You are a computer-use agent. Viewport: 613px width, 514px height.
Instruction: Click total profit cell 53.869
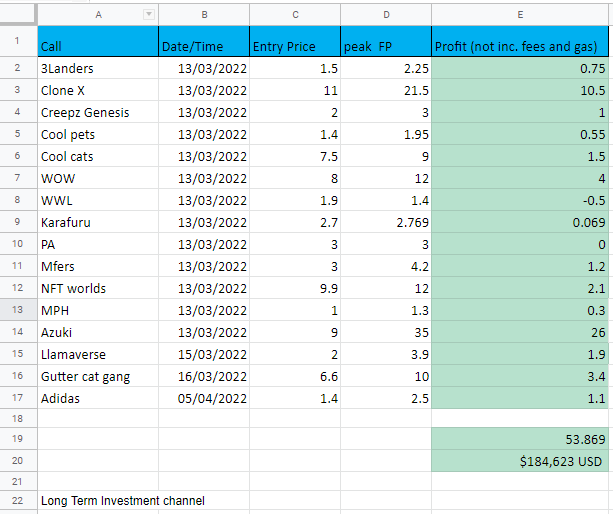[x=520, y=439]
